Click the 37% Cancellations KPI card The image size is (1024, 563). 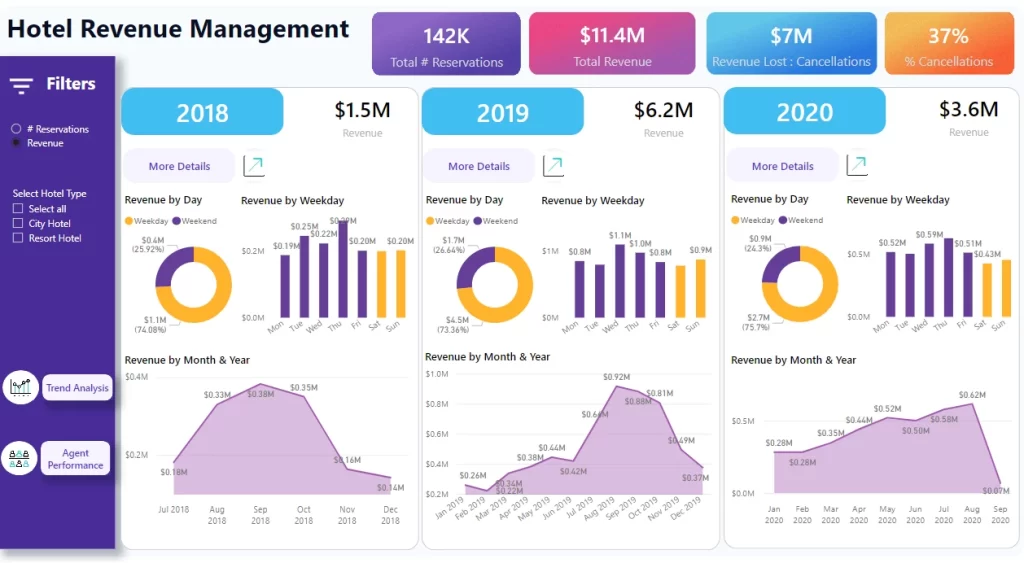[x=948, y=44]
